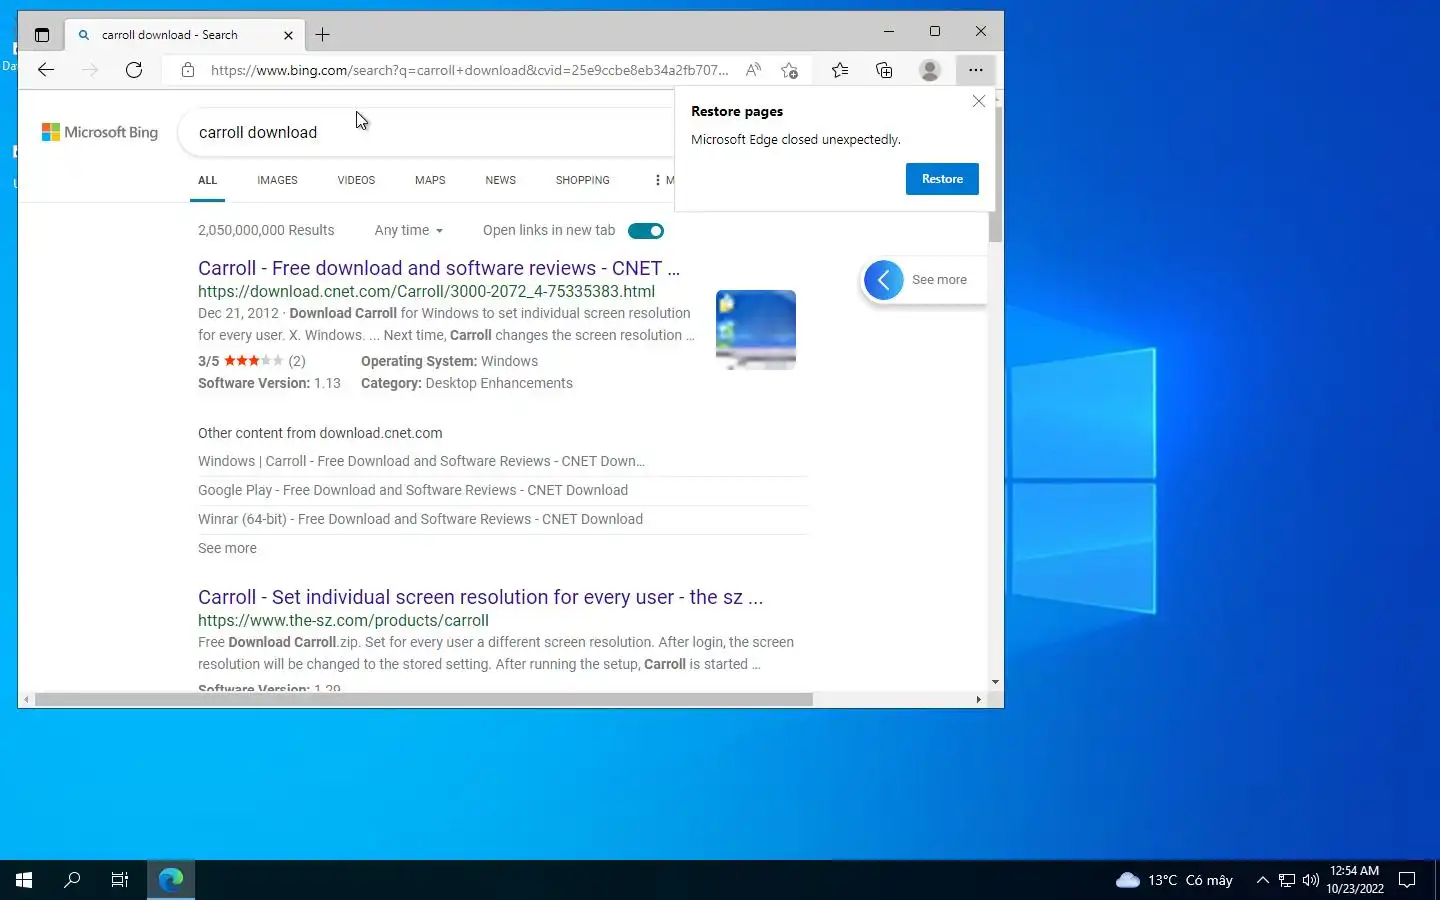Image resolution: width=1440 pixels, height=900 pixels.
Task: Open the profile avatar menu
Action: click(x=929, y=70)
